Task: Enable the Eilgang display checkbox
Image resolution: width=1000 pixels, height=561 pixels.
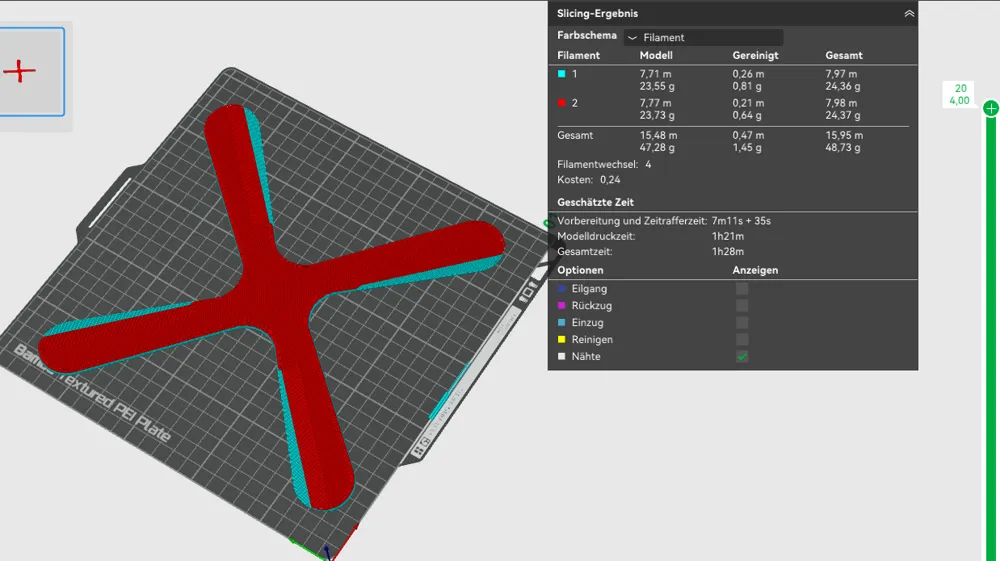Action: pyautogui.click(x=742, y=289)
